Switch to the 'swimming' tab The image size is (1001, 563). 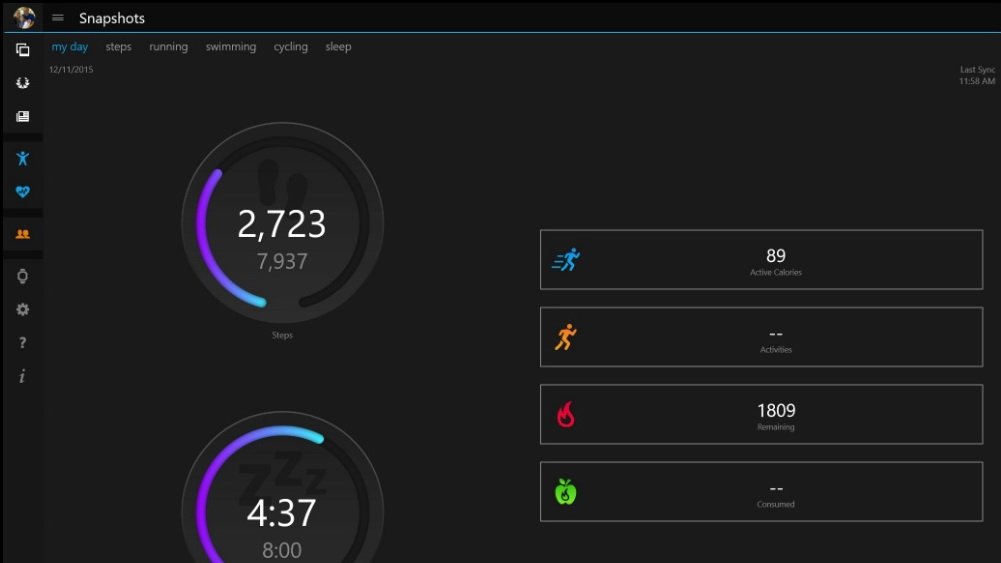(230, 47)
